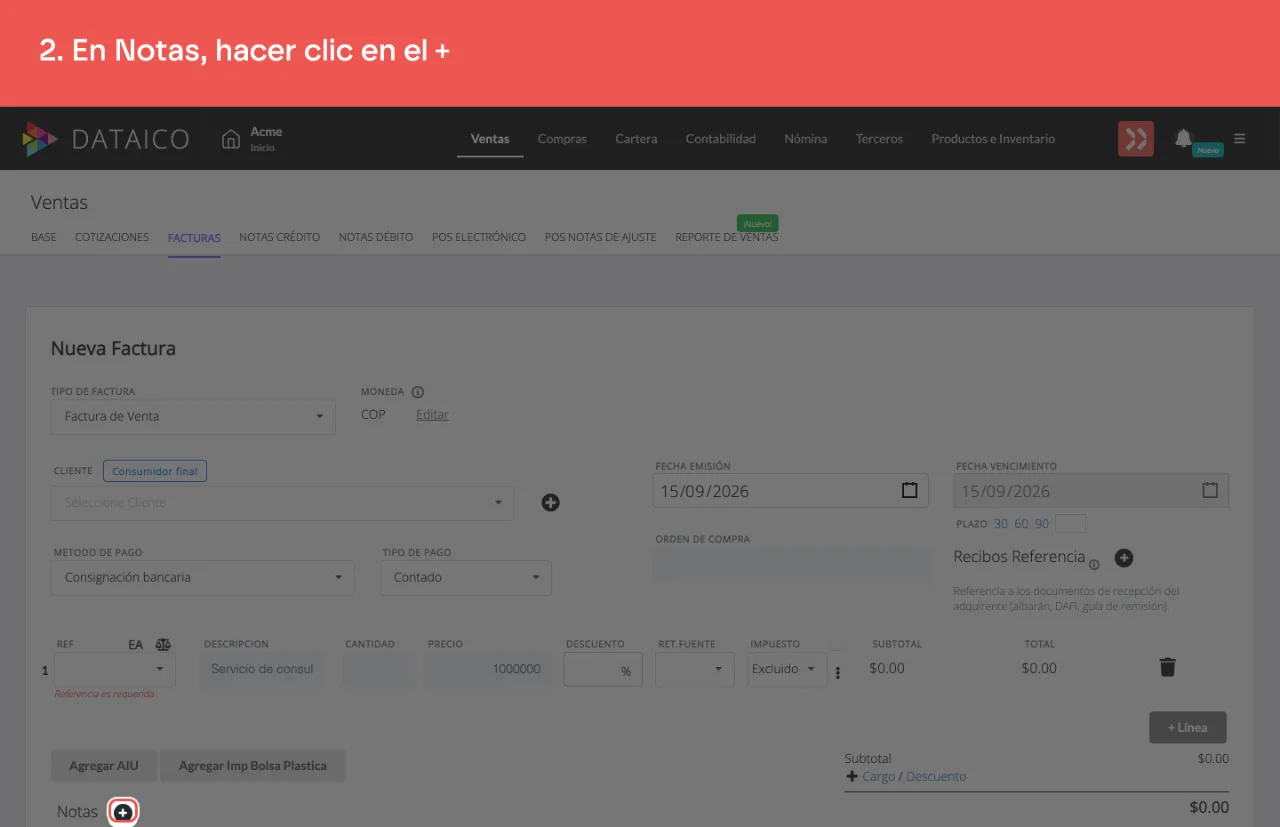Click the Descuento link under Subtotal

click(936, 776)
